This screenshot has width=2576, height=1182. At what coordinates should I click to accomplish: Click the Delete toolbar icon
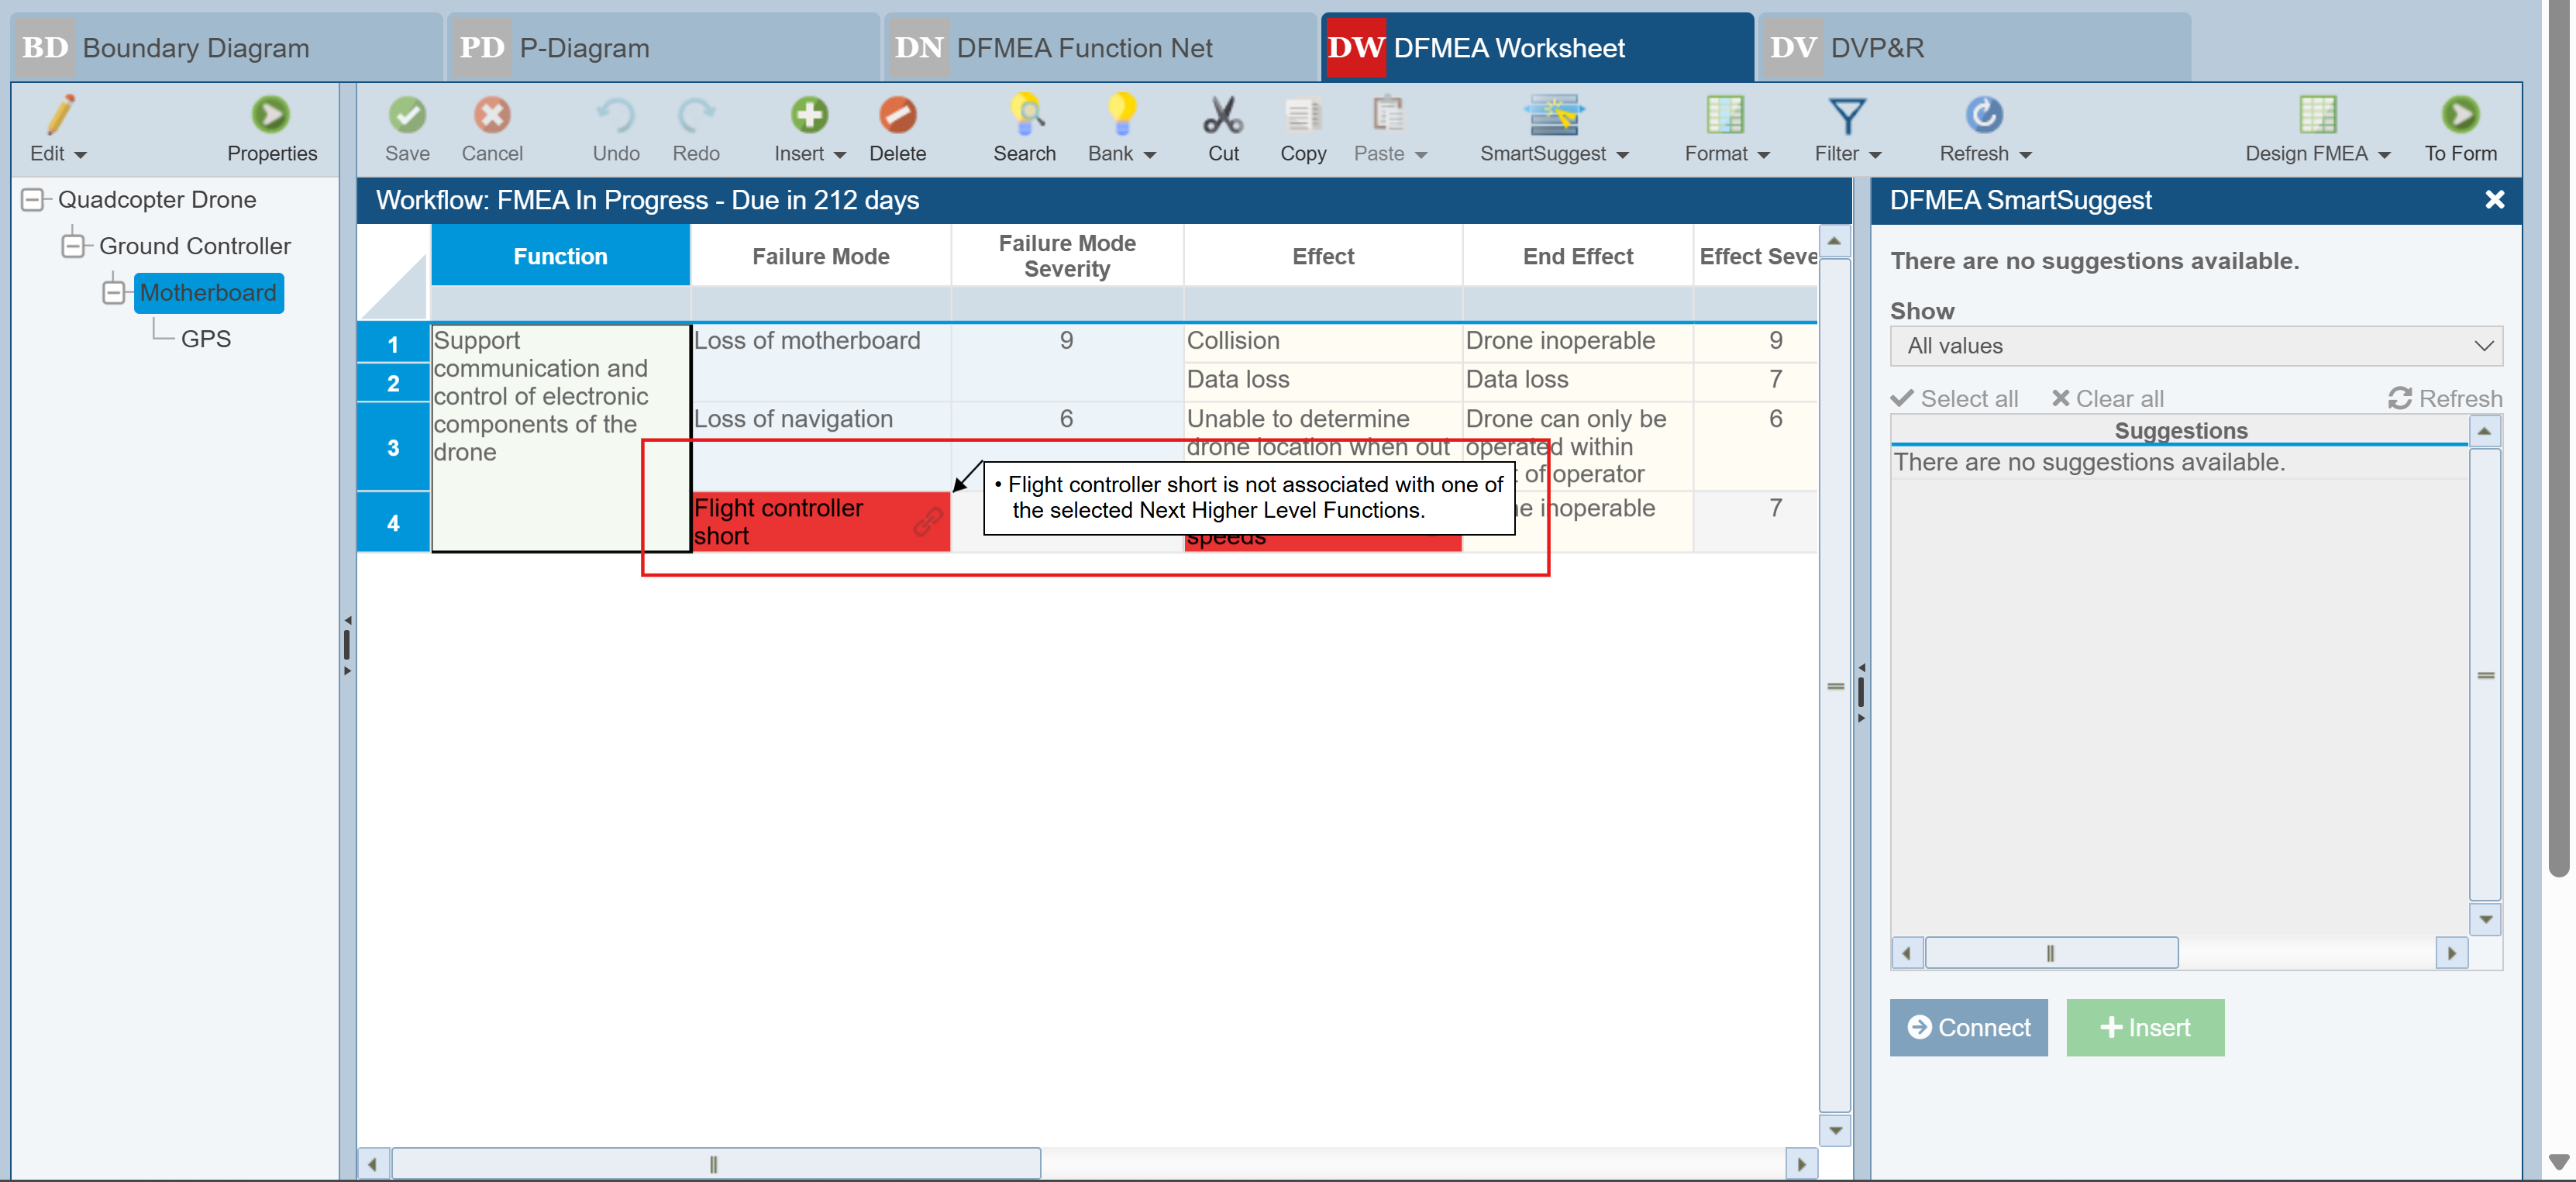[x=897, y=116]
